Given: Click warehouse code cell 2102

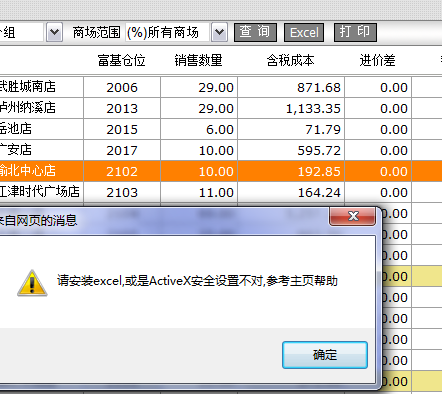Looking at the screenshot, I should [x=122, y=171].
